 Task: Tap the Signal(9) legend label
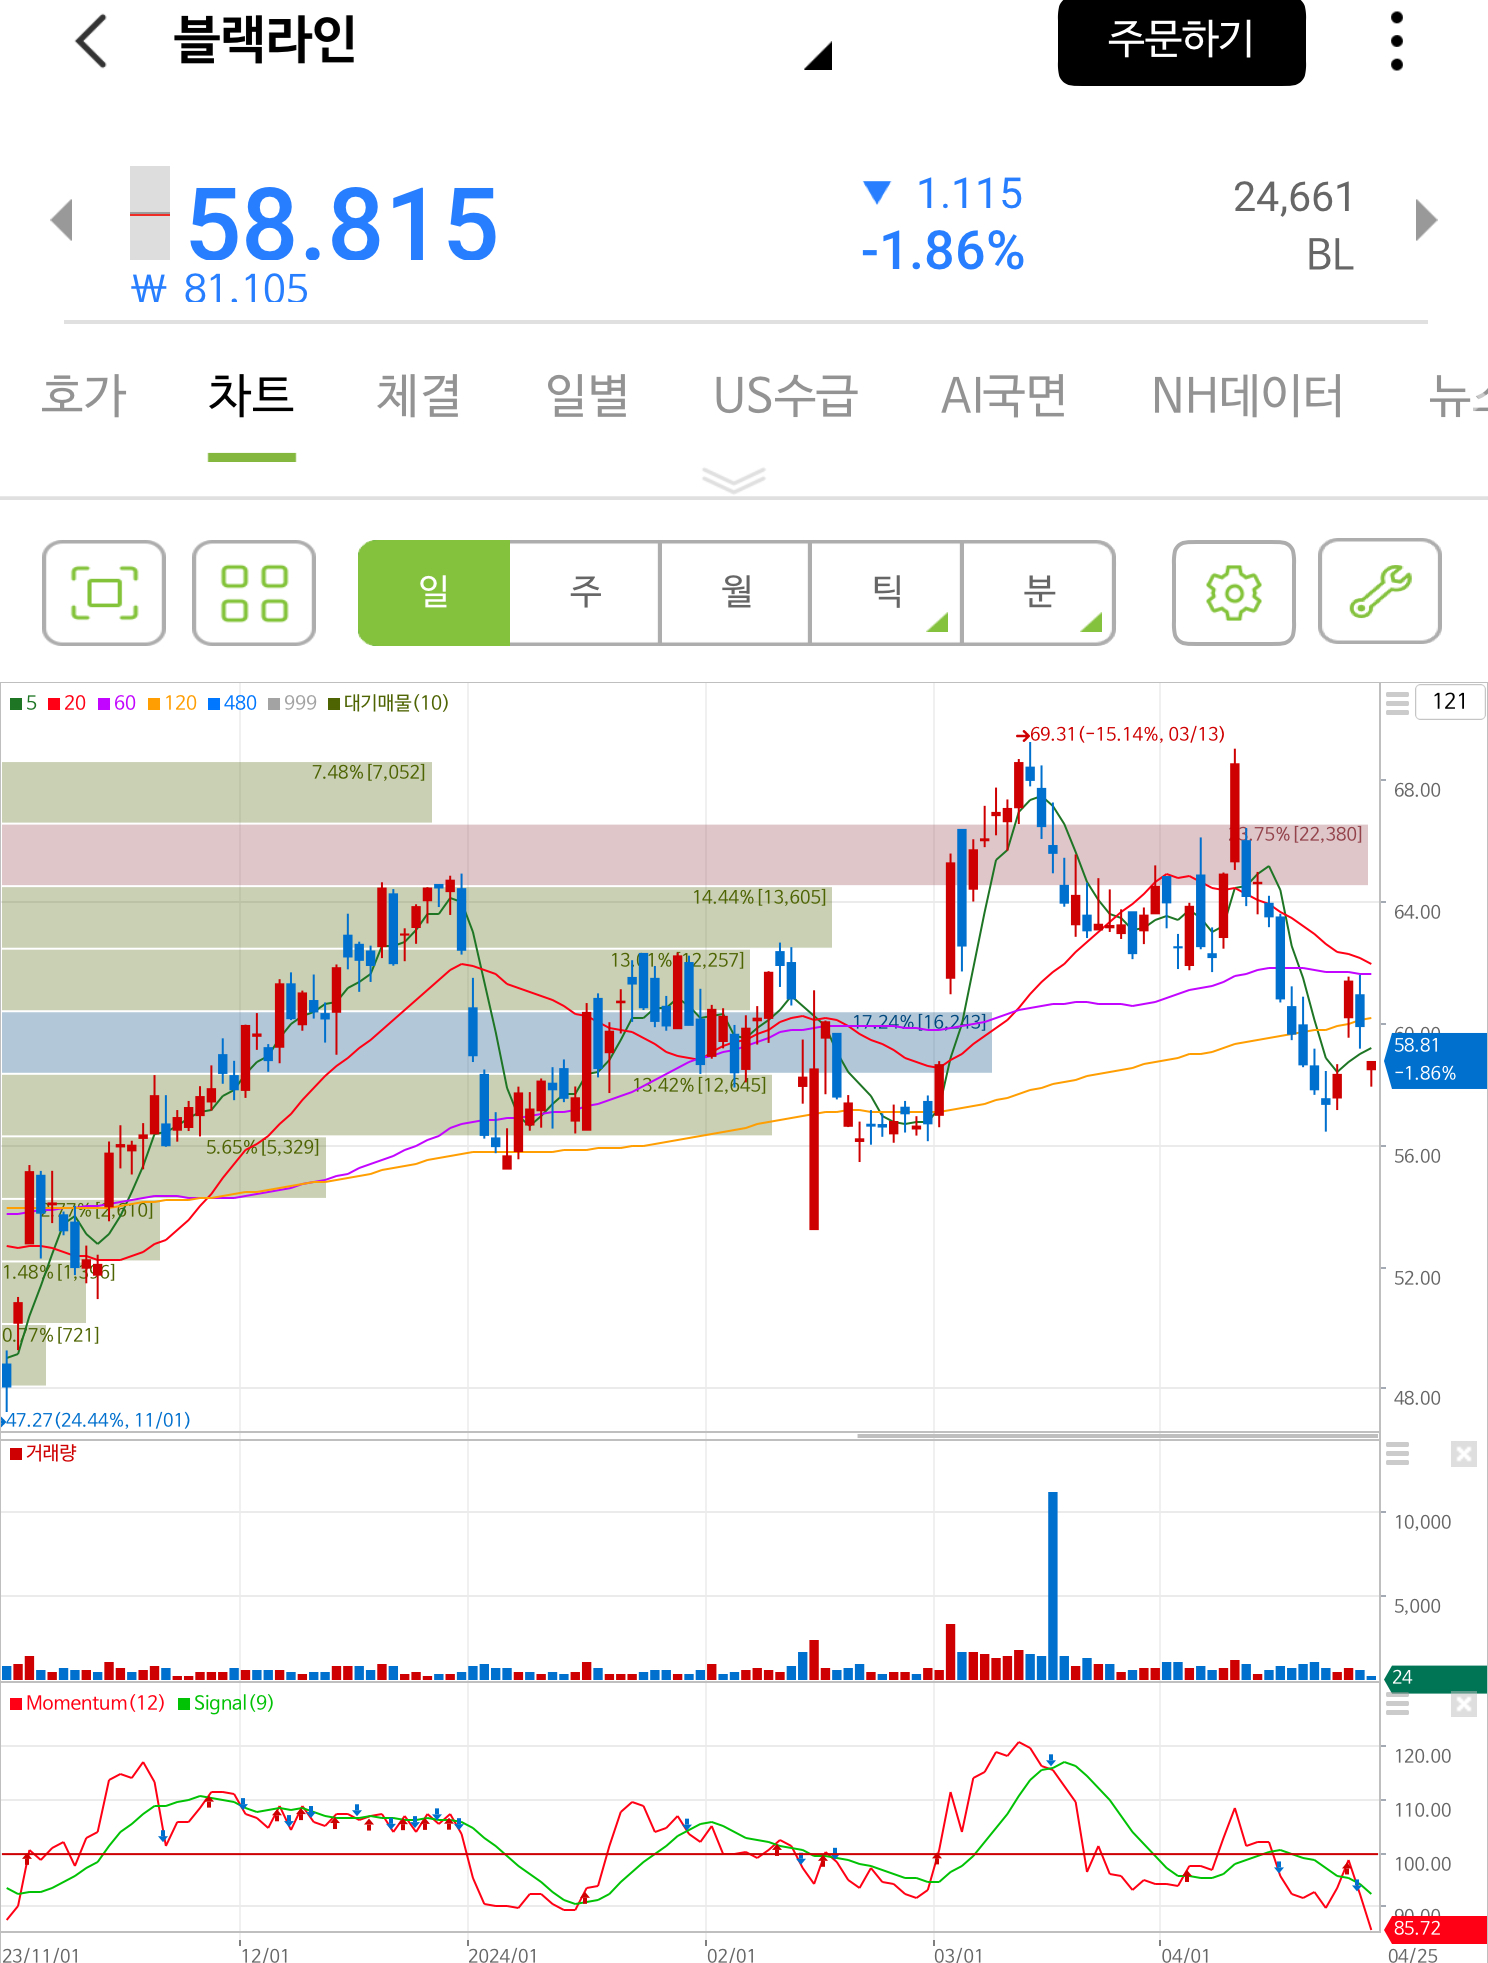click(x=225, y=1703)
